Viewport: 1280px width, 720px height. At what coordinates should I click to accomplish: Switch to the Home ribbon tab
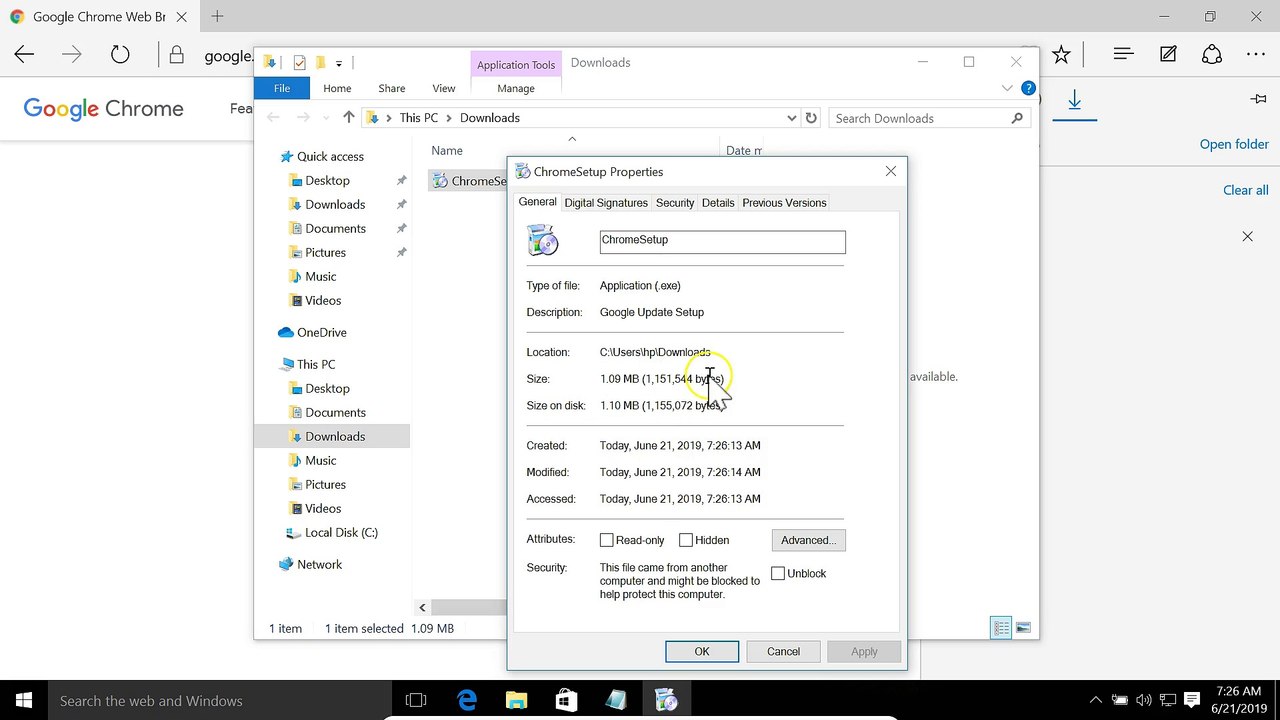pos(337,88)
